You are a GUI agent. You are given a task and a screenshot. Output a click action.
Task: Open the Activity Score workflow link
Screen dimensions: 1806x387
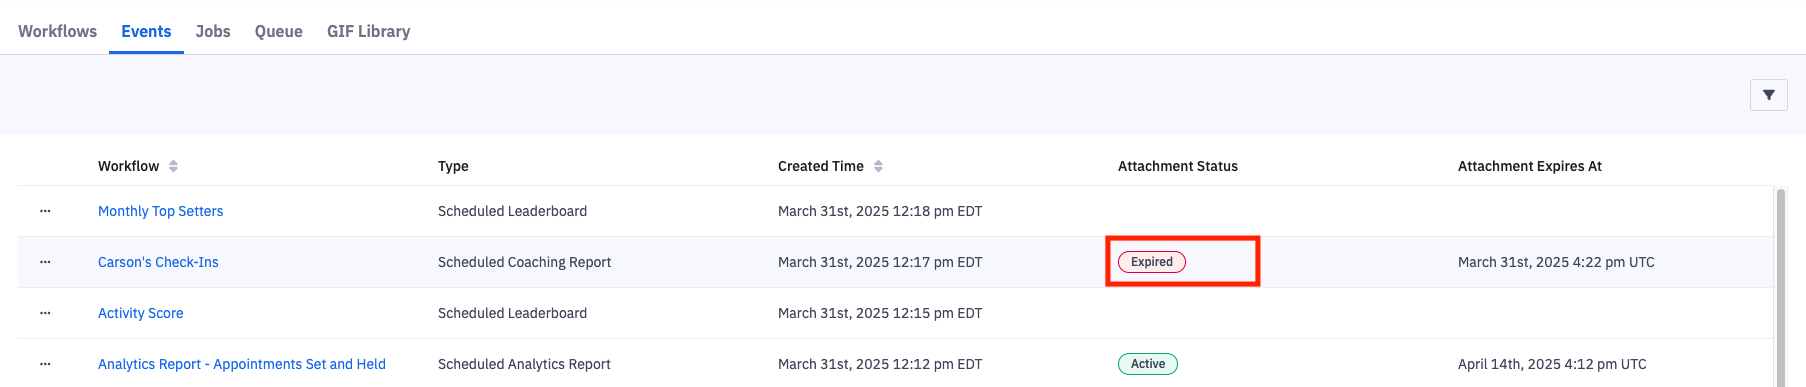[141, 313]
